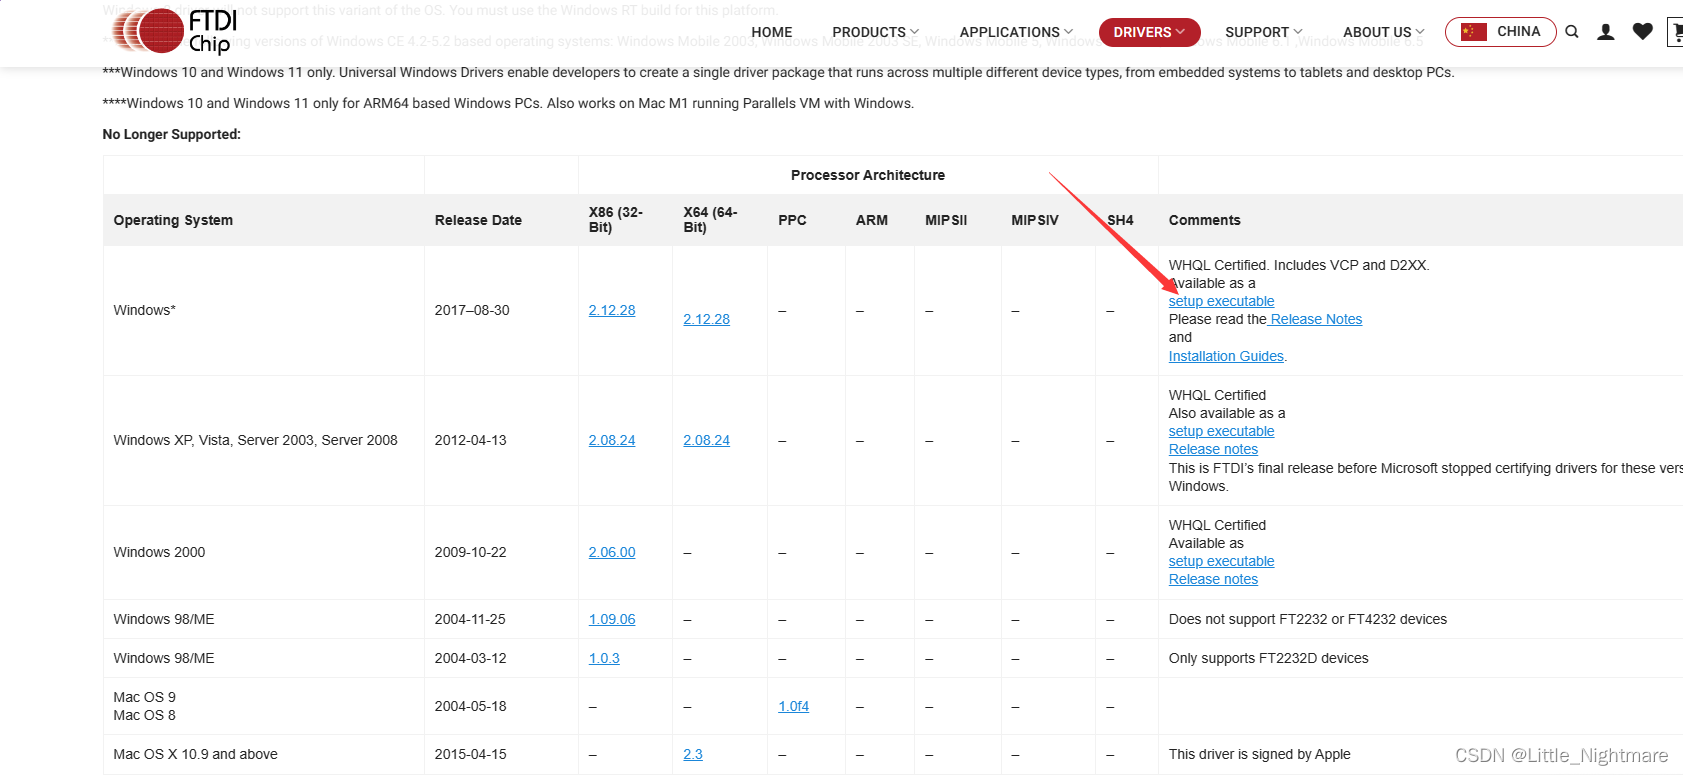Select the 2017-08-30 release date cell
The image size is (1683, 775).
pyautogui.click(x=472, y=310)
